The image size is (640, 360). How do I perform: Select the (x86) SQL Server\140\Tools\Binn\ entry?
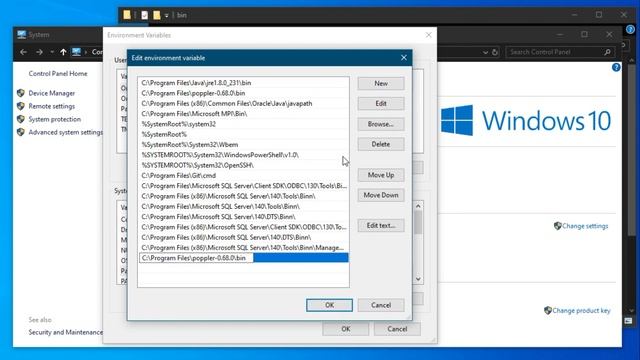point(243,196)
